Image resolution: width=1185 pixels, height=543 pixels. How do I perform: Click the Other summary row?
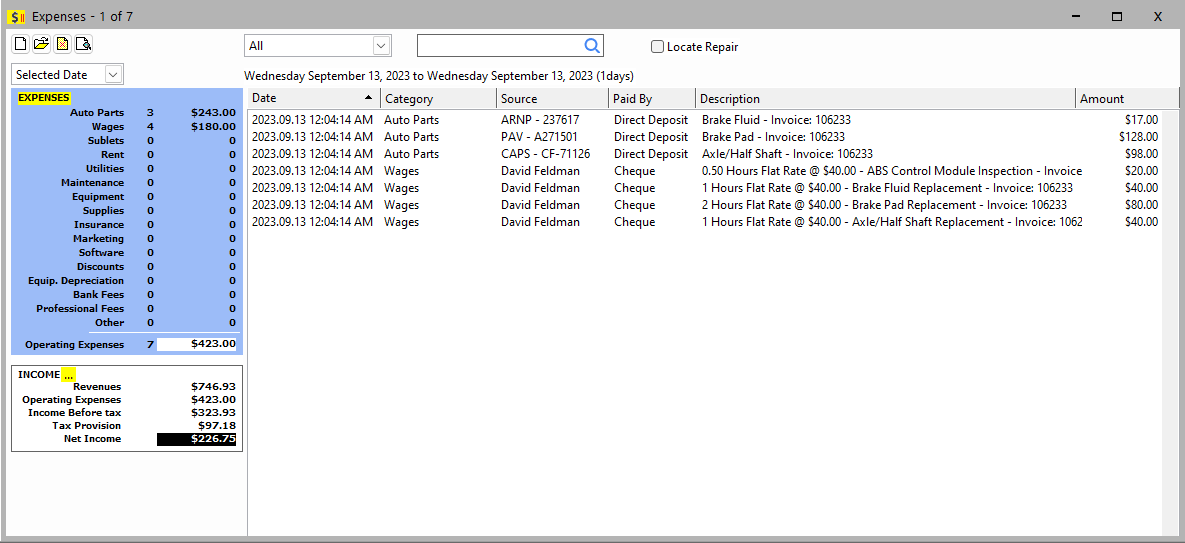pyautogui.click(x=127, y=322)
